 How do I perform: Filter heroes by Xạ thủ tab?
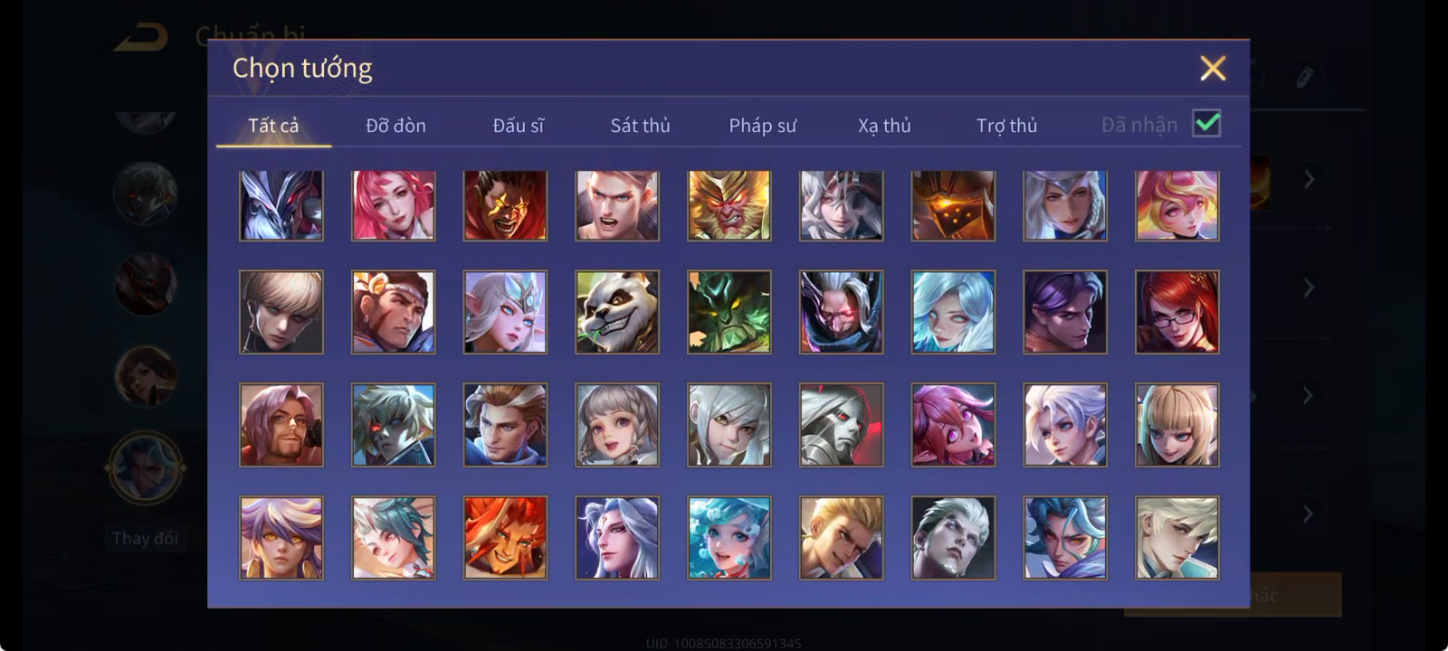[885, 125]
